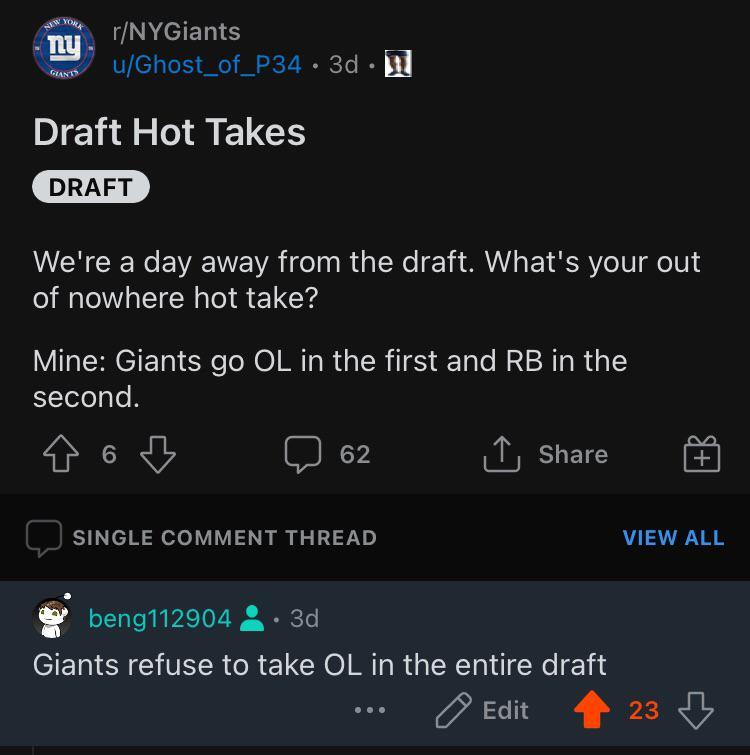
Task: Tap the DRAFT flair tag
Action: [90, 187]
